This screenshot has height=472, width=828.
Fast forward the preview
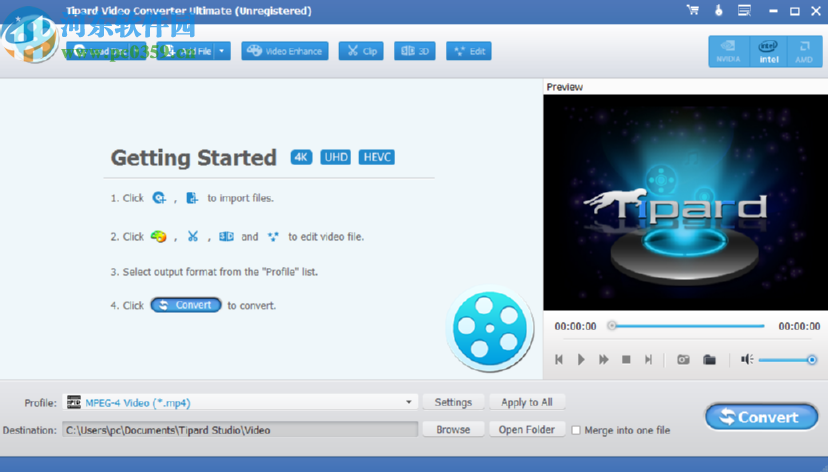pyautogui.click(x=604, y=360)
